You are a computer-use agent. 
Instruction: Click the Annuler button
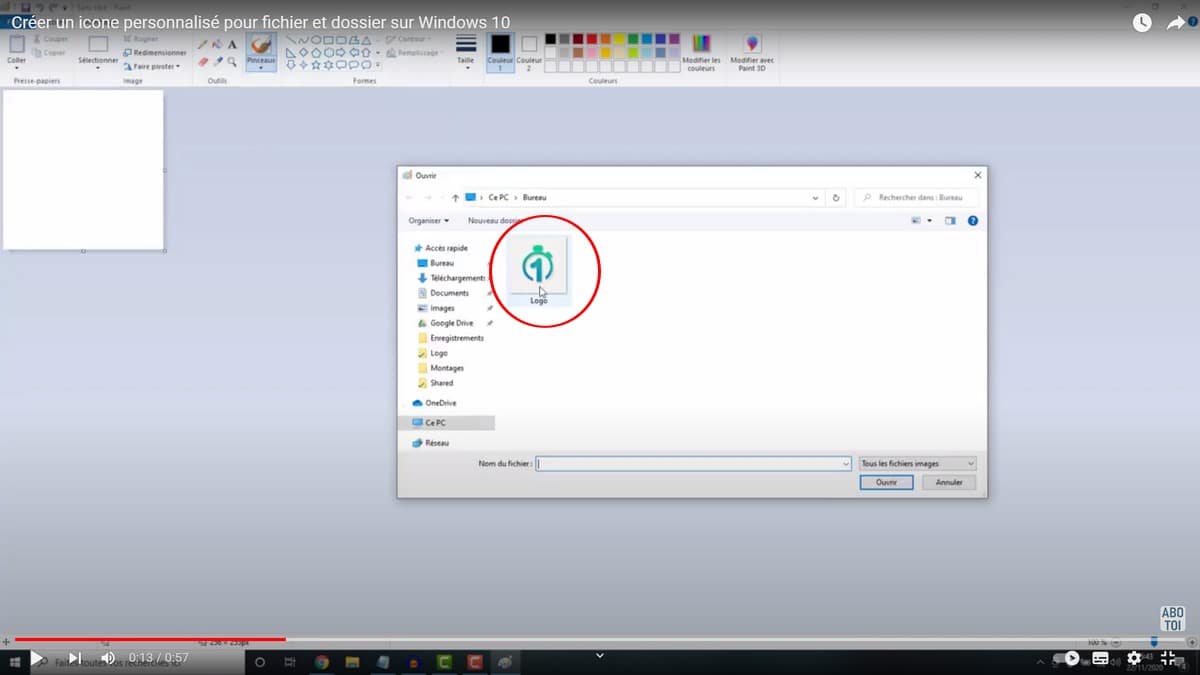point(948,482)
